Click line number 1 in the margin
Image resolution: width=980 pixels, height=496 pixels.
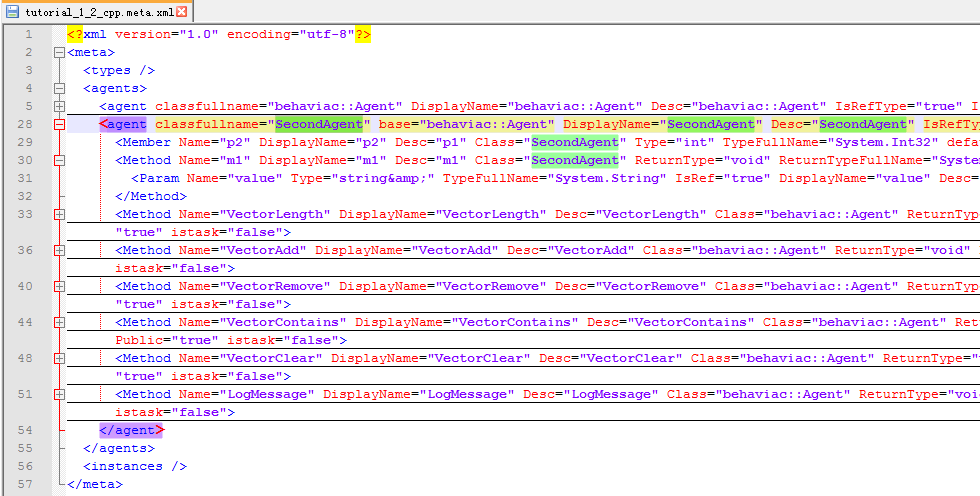coord(28,34)
